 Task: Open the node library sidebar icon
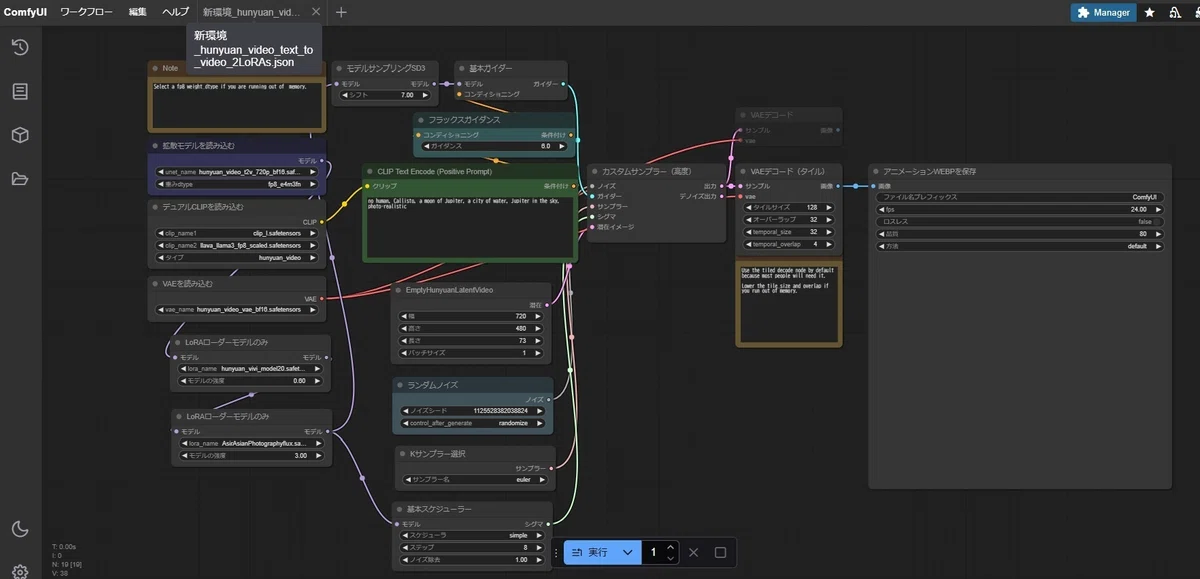(20, 91)
